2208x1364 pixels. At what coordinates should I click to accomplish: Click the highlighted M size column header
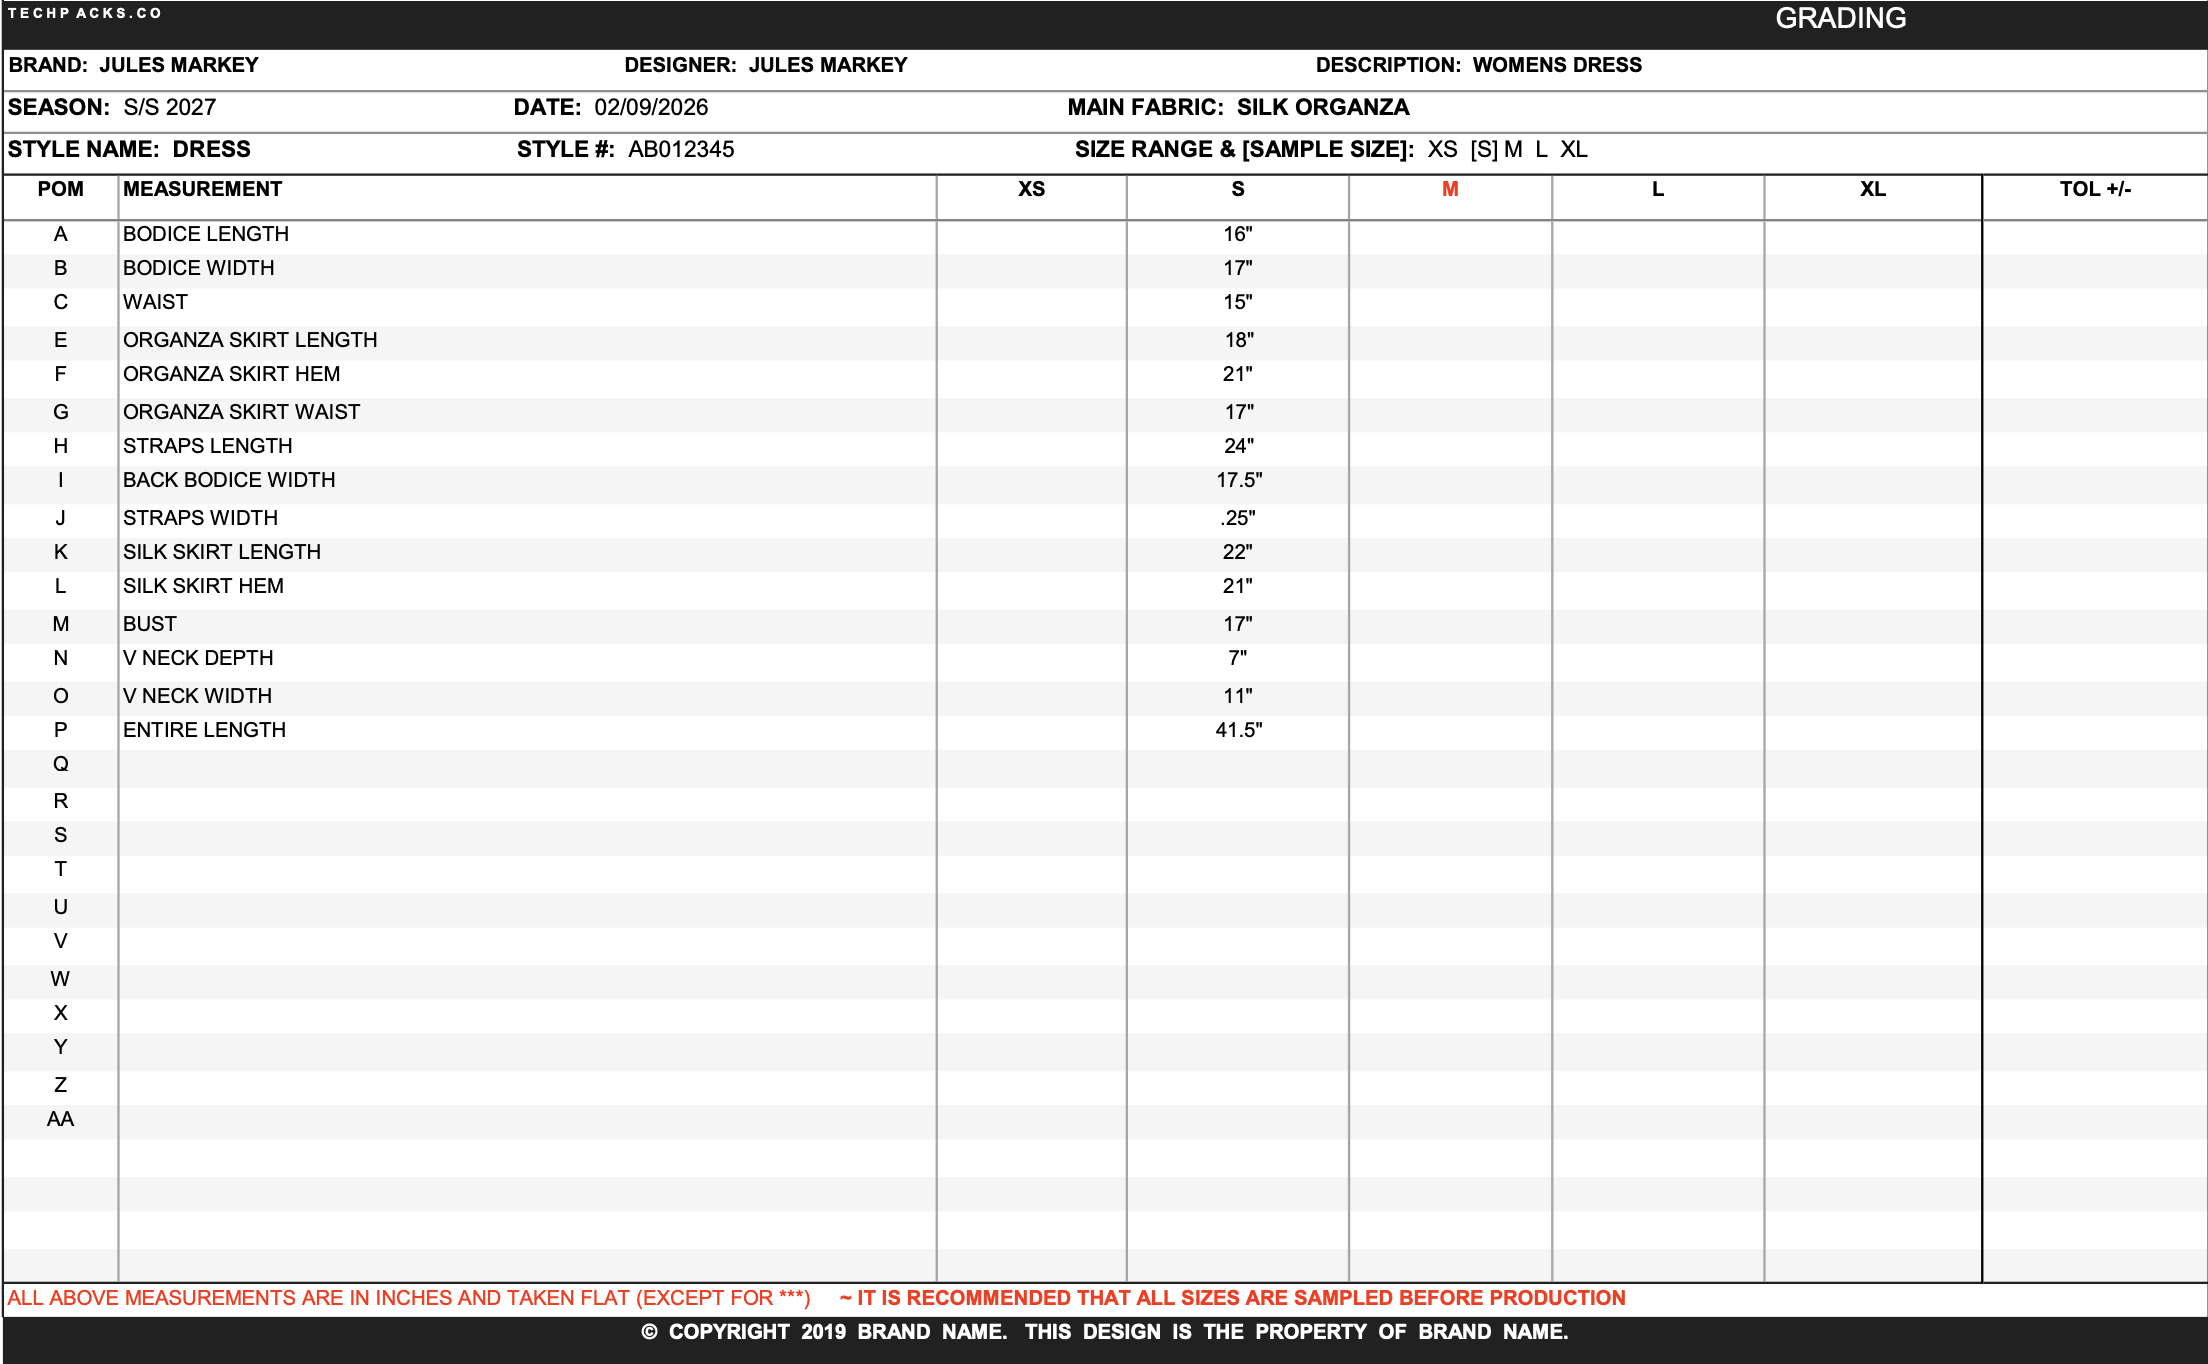point(1448,189)
